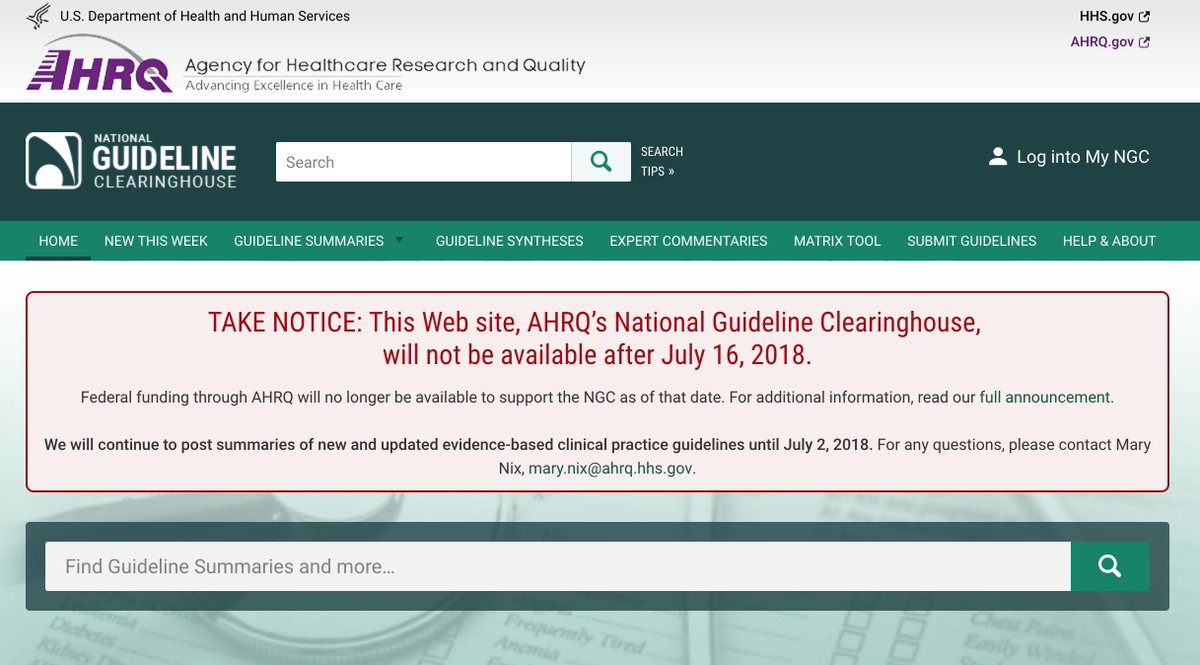Screen dimensions: 1200x665
Task: Expand the Guideline Summaries dropdown arrow
Action: point(400,240)
